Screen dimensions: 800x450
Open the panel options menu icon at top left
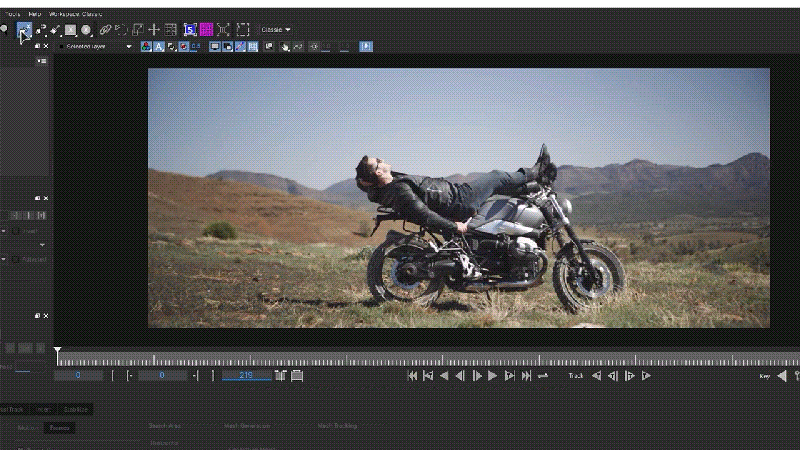[41, 61]
